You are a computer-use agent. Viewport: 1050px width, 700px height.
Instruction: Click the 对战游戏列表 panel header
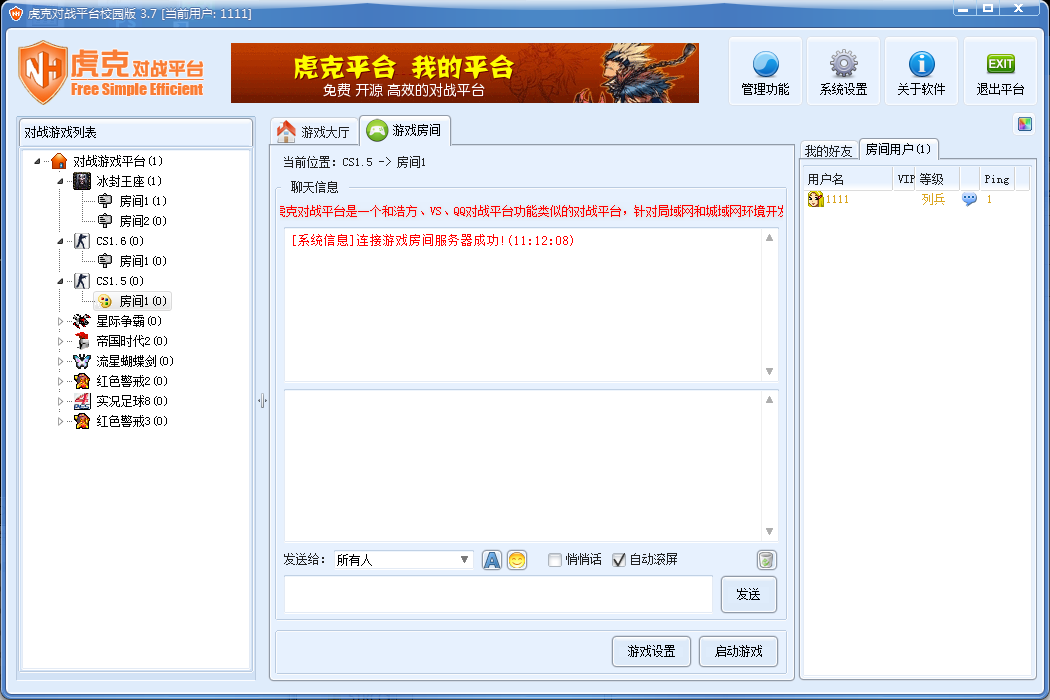(137, 132)
